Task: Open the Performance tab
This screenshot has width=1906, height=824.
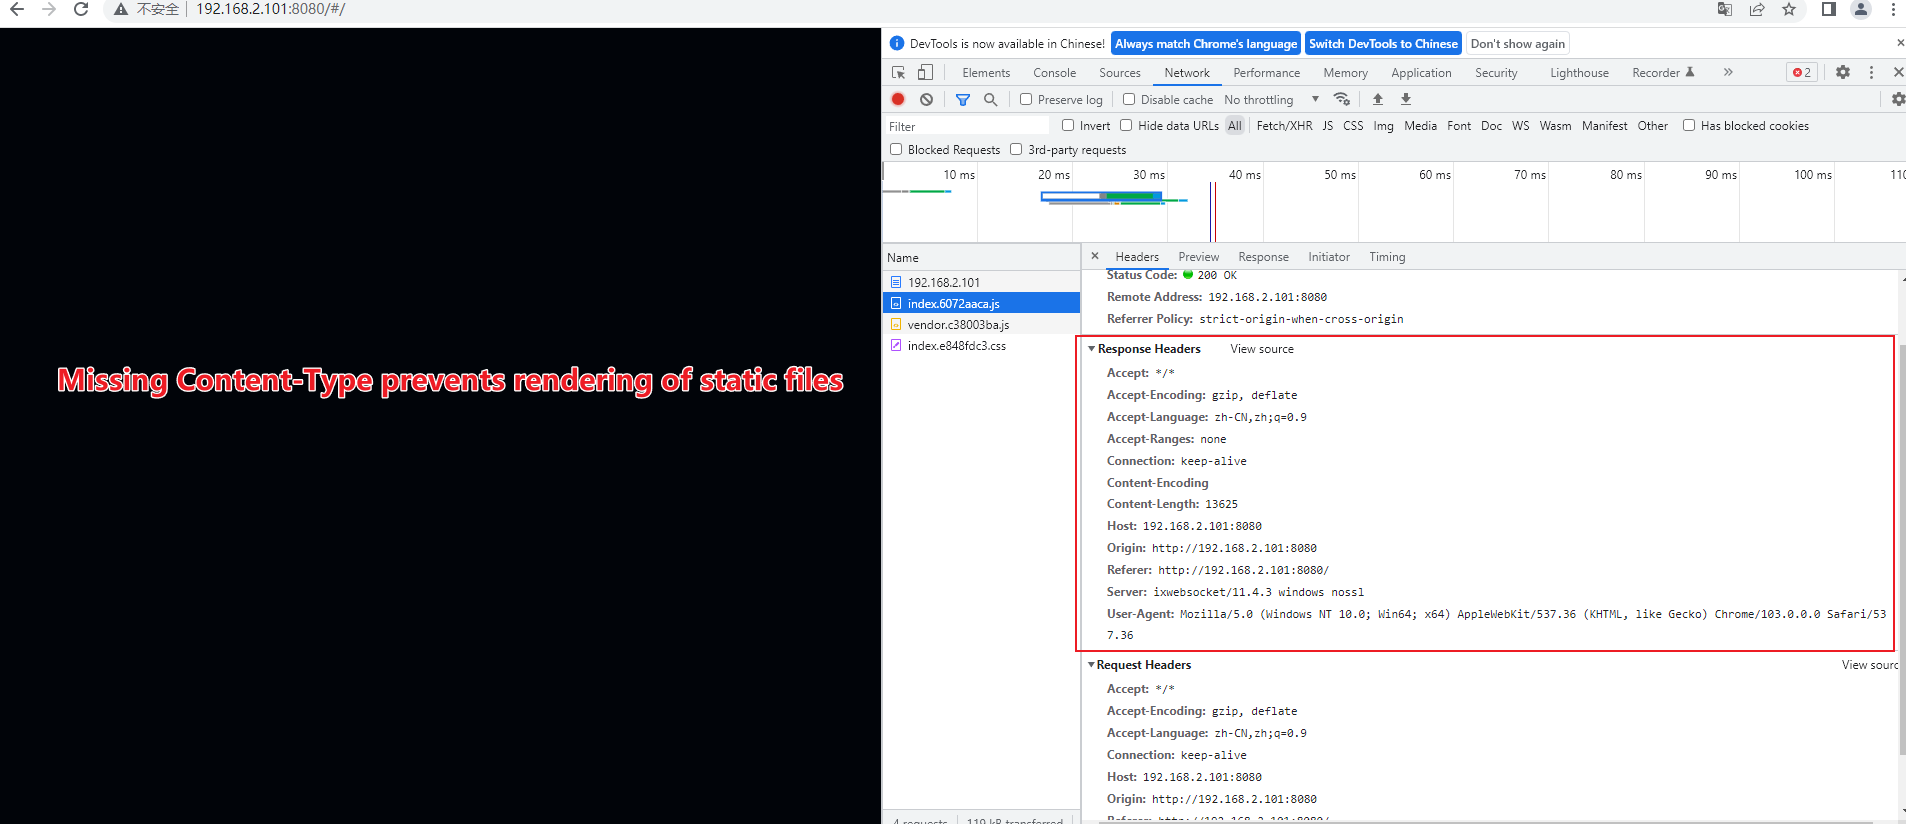Action: click(1267, 73)
